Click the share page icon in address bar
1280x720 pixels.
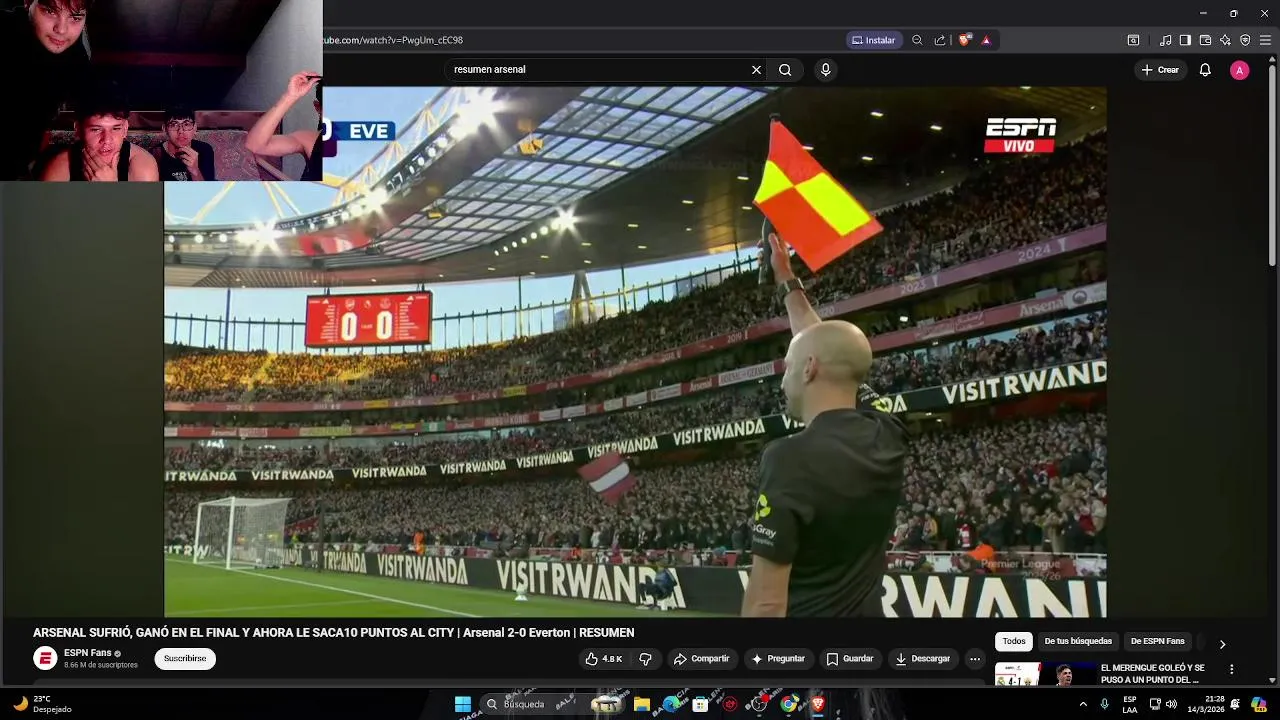(940, 40)
